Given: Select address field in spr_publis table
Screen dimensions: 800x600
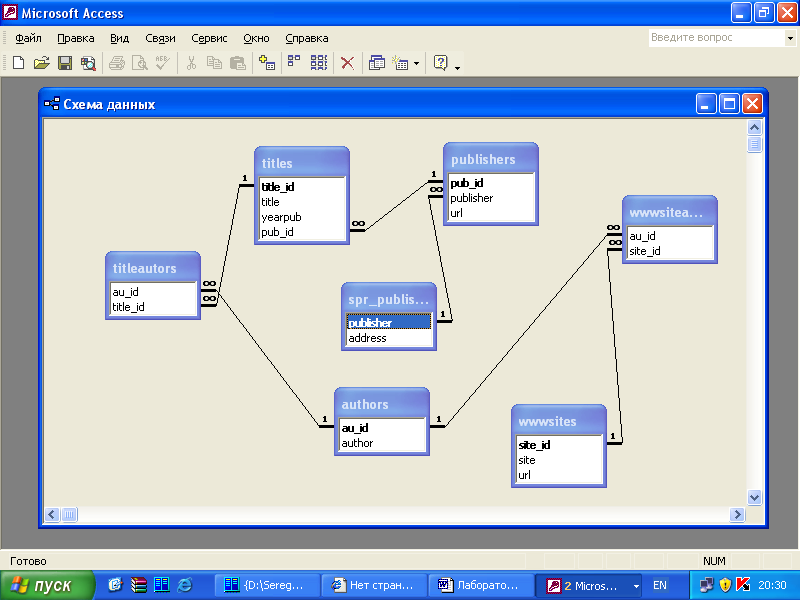Looking at the screenshot, I should click(x=389, y=338).
